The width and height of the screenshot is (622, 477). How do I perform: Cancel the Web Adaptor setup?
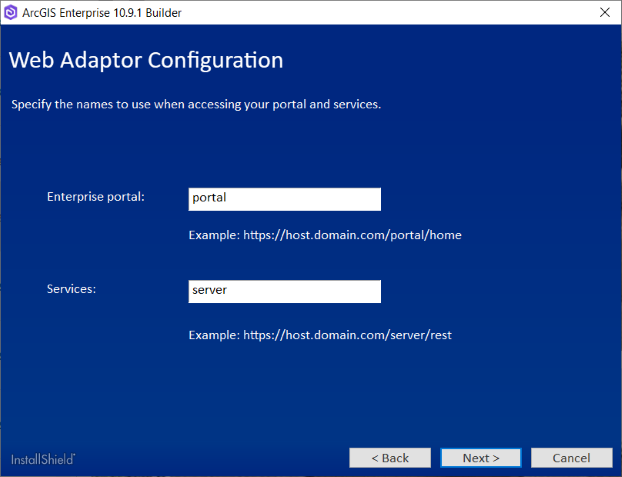[571, 458]
